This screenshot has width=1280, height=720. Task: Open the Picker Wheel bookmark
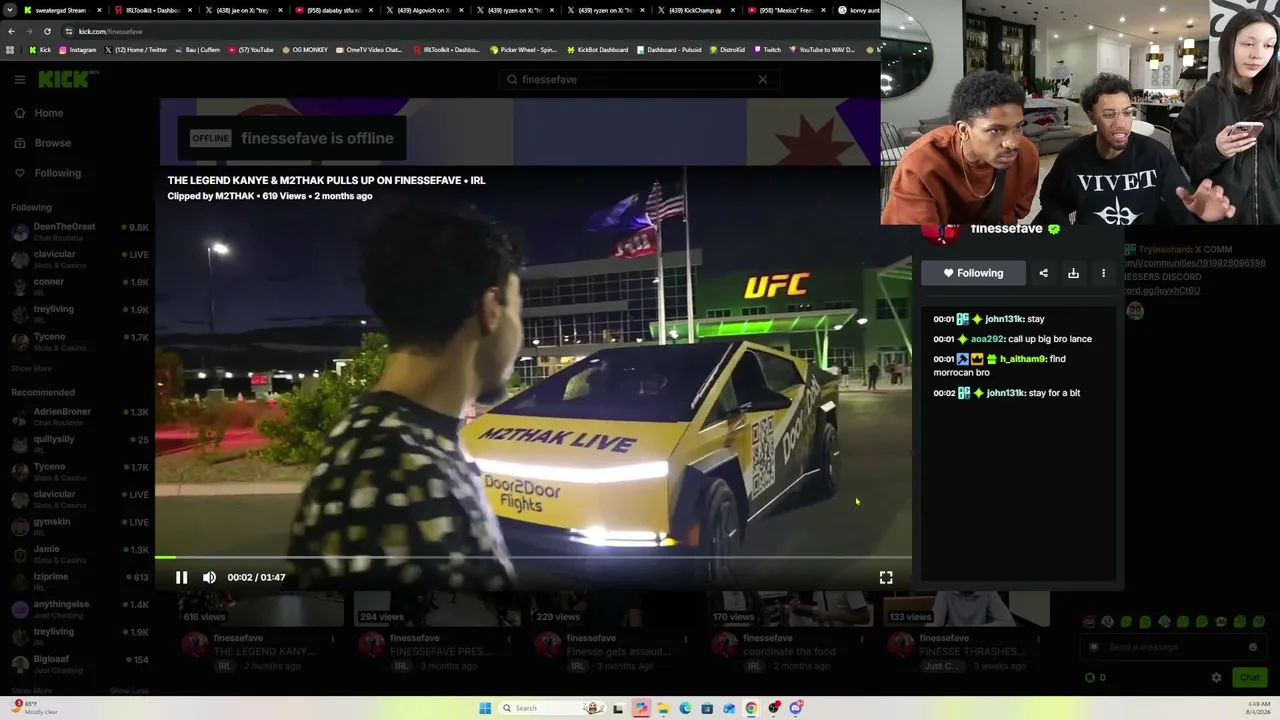[523, 49]
